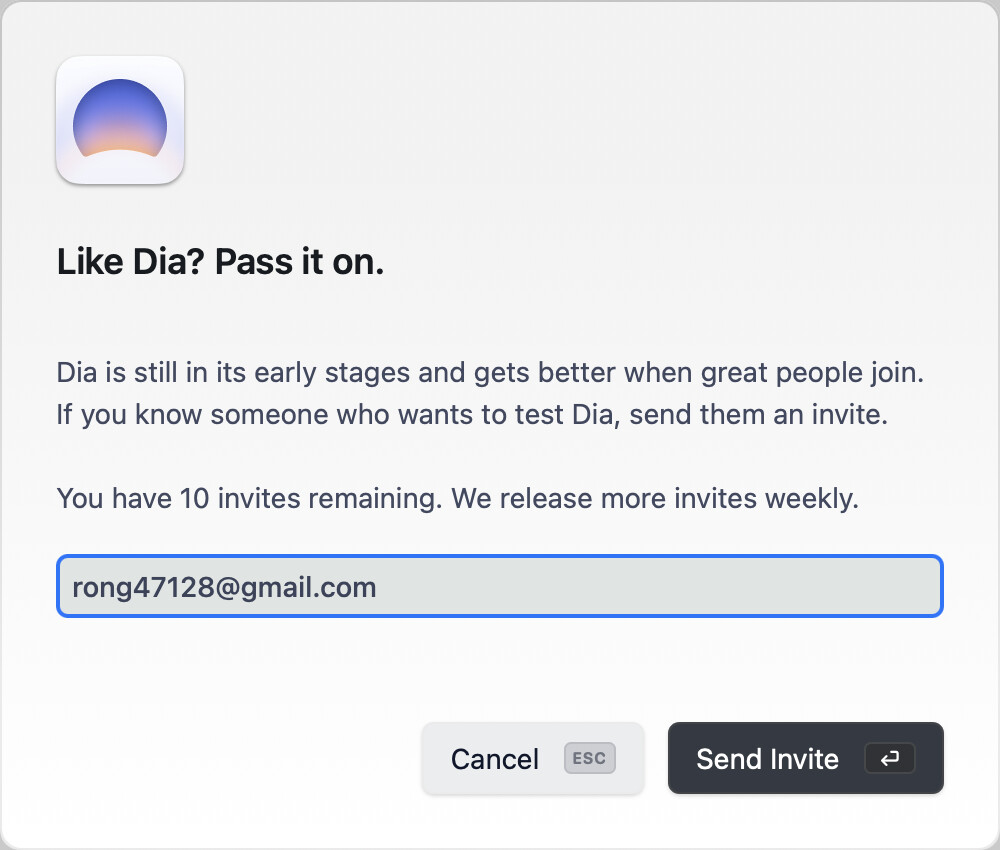Cancel the invite dialog
The width and height of the screenshot is (1000, 850).
coord(533,758)
